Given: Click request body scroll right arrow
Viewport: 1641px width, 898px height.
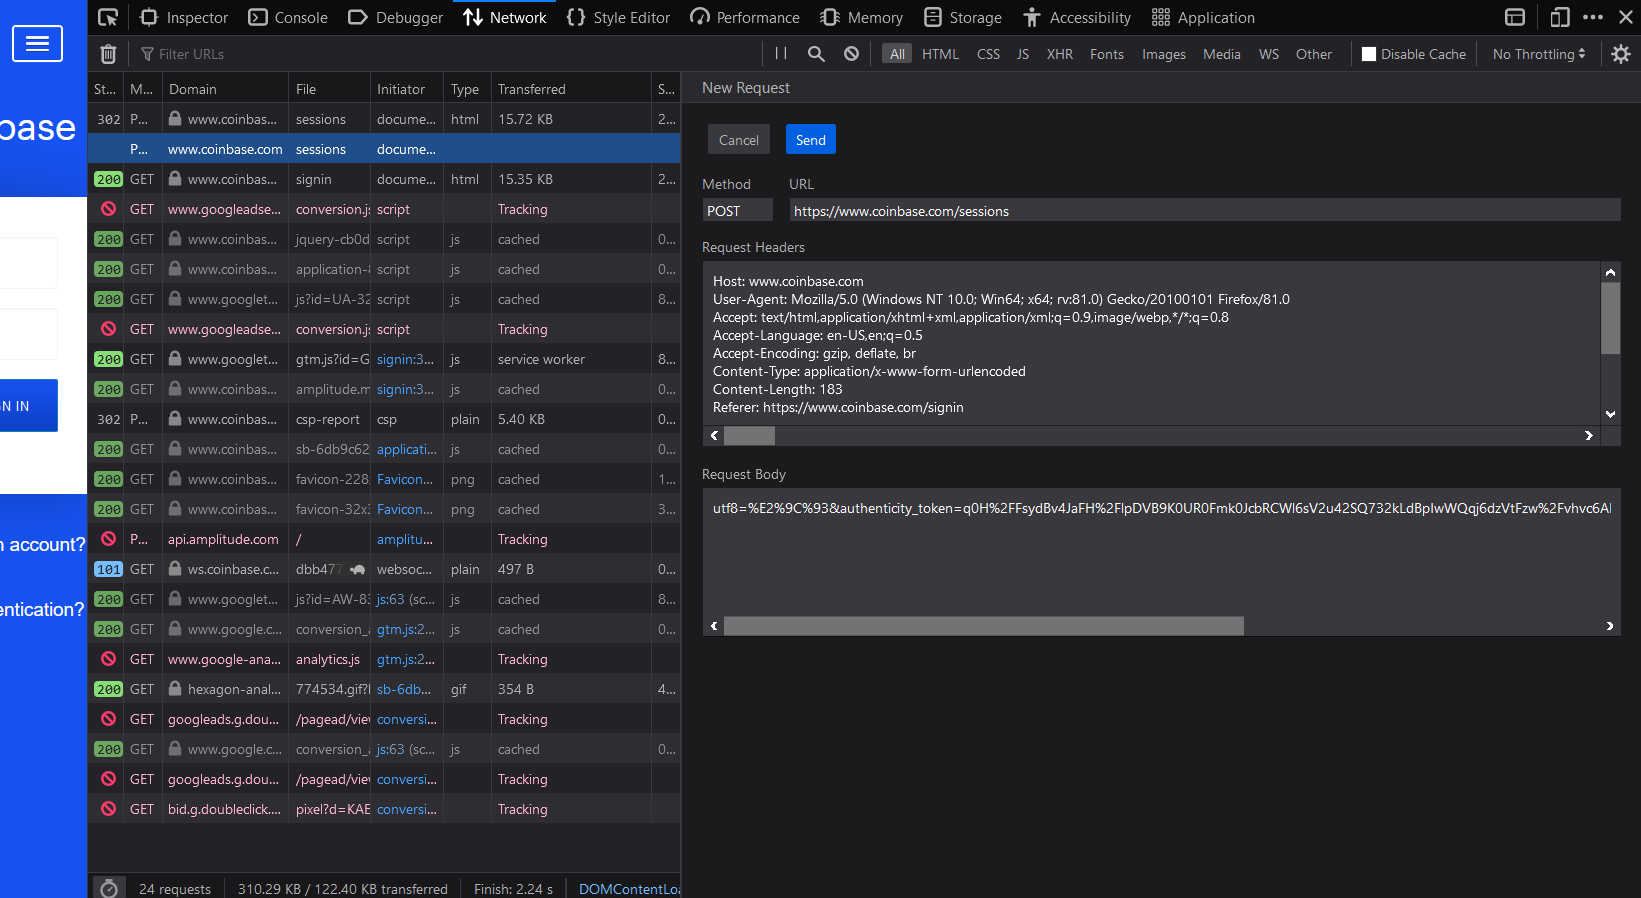Looking at the screenshot, I should click(1609, 626).
